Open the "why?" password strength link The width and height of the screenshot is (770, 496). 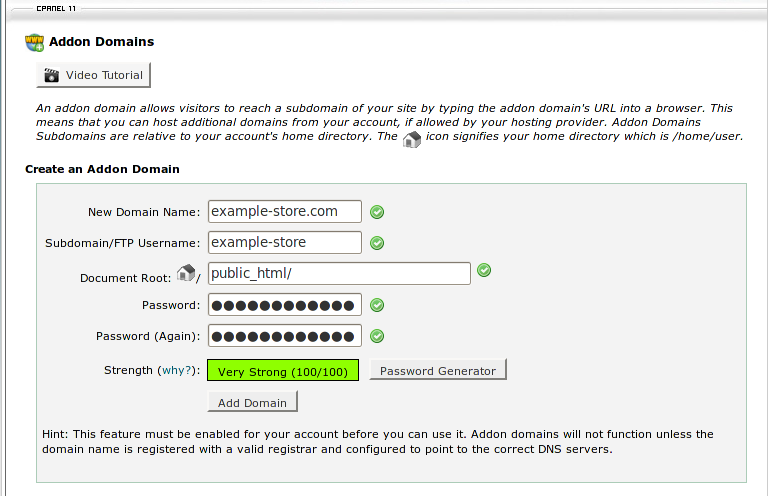coord(178,371)
